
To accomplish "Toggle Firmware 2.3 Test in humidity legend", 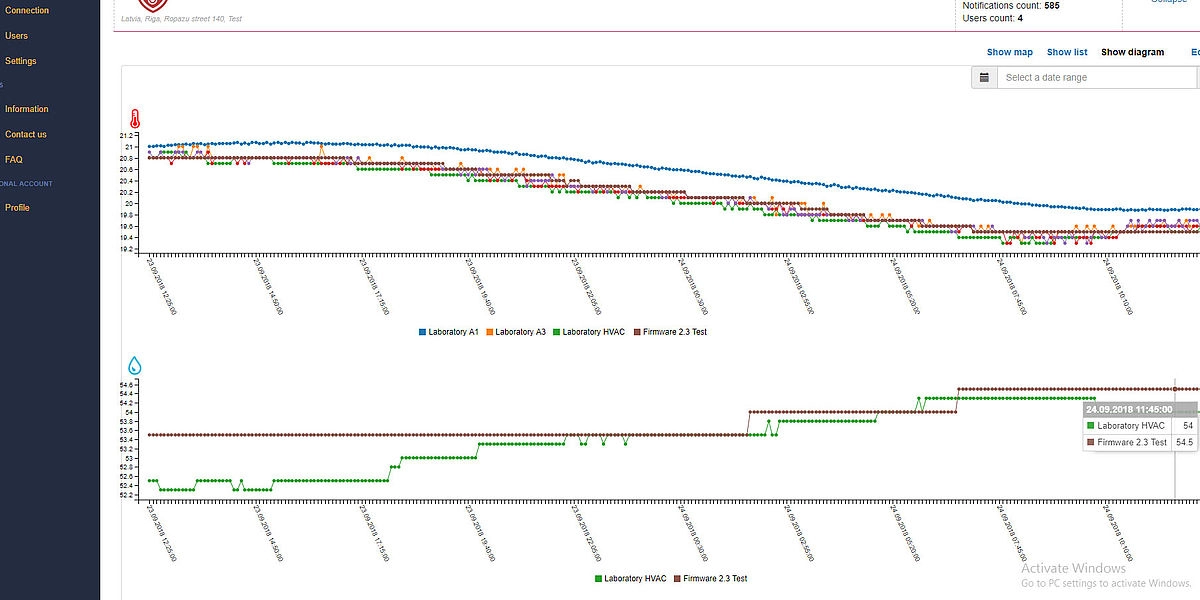I will coord(710,579).
